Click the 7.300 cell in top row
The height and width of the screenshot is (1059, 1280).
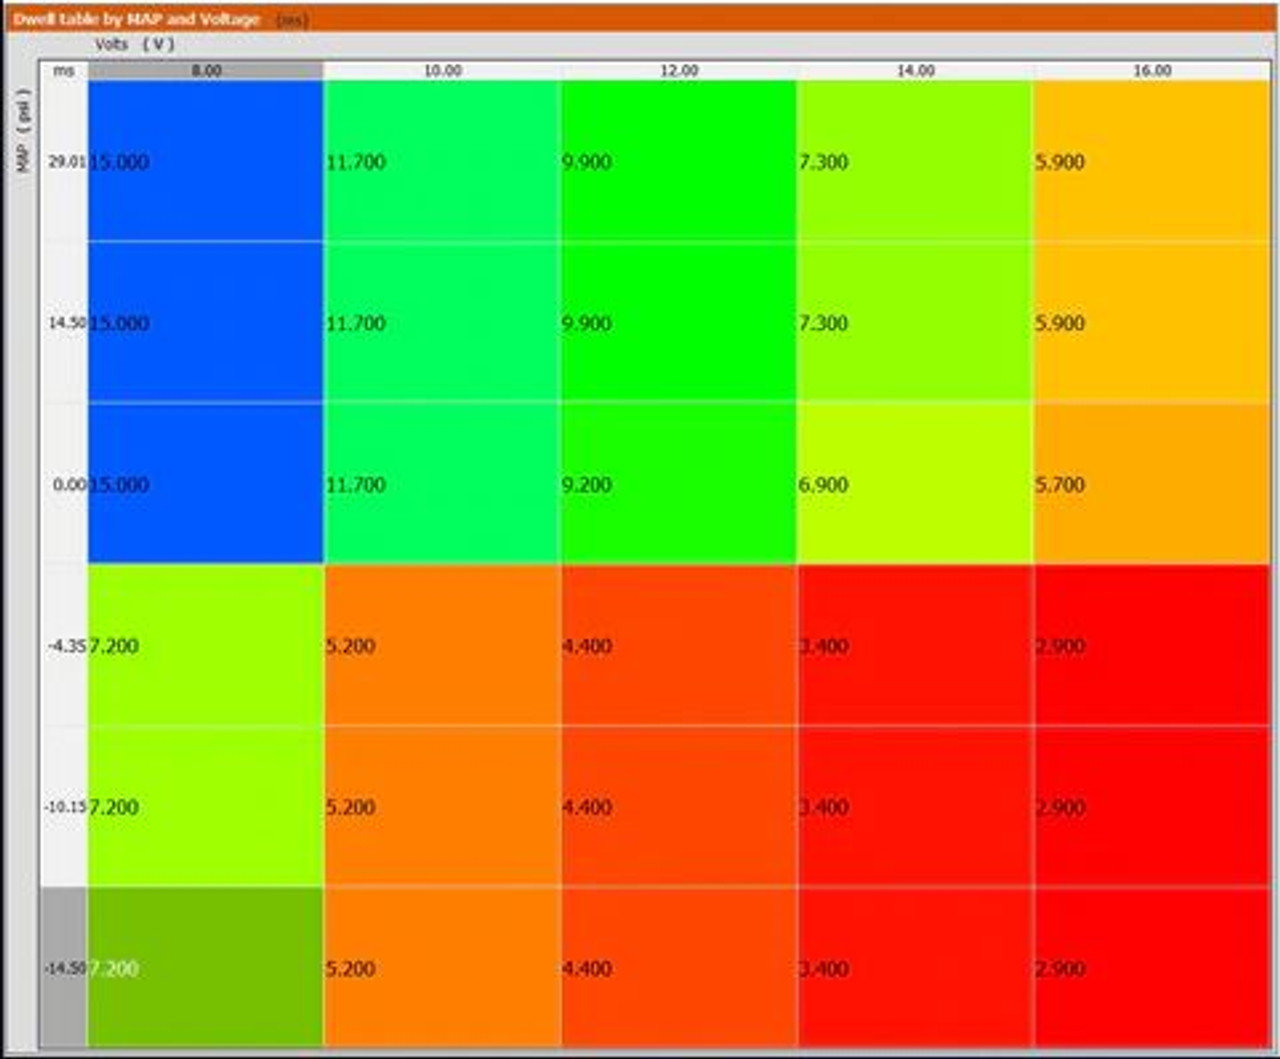click(914, 161)
